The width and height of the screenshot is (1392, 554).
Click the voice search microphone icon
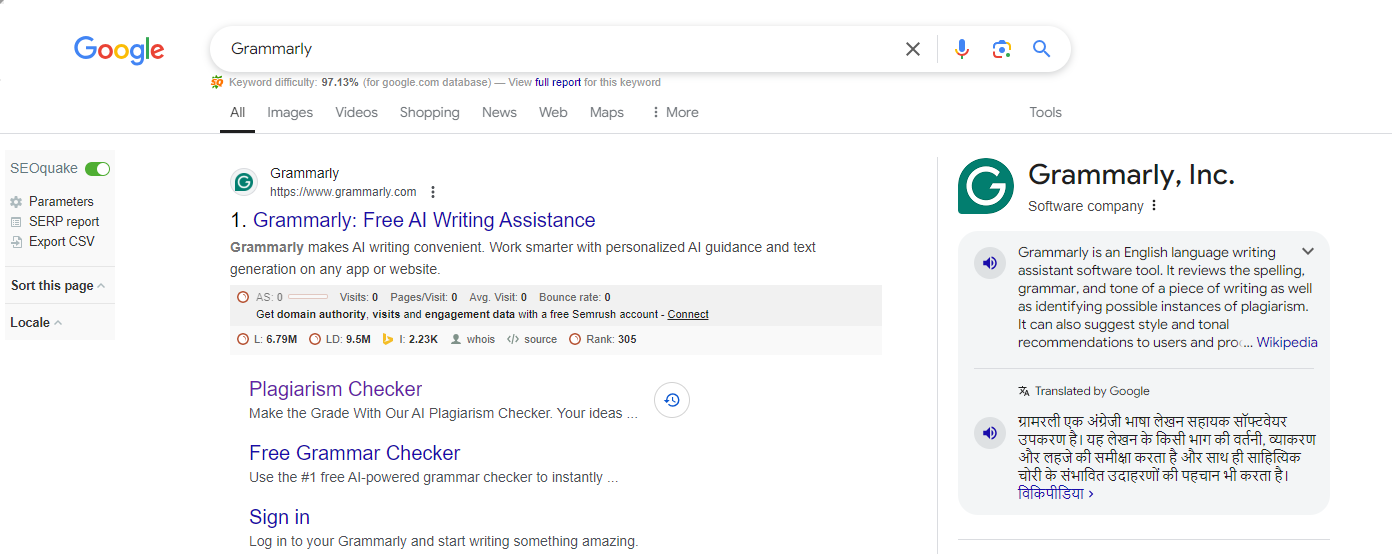(961, 49)
